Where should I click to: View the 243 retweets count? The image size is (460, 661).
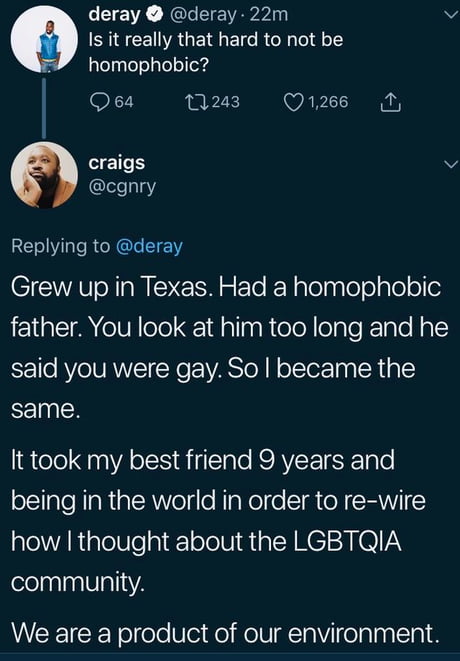click(x=226, y=102)
